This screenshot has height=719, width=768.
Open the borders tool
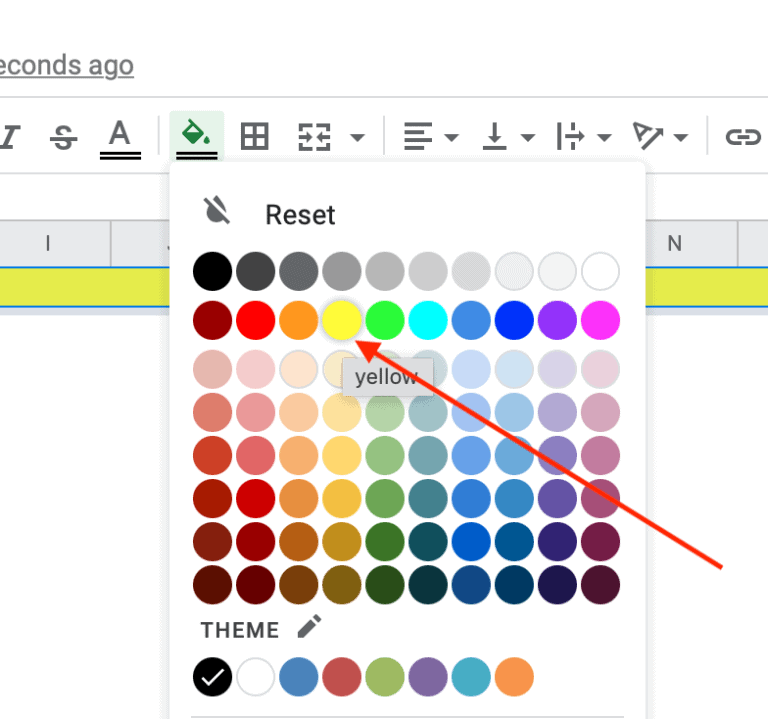click(255, 137)
